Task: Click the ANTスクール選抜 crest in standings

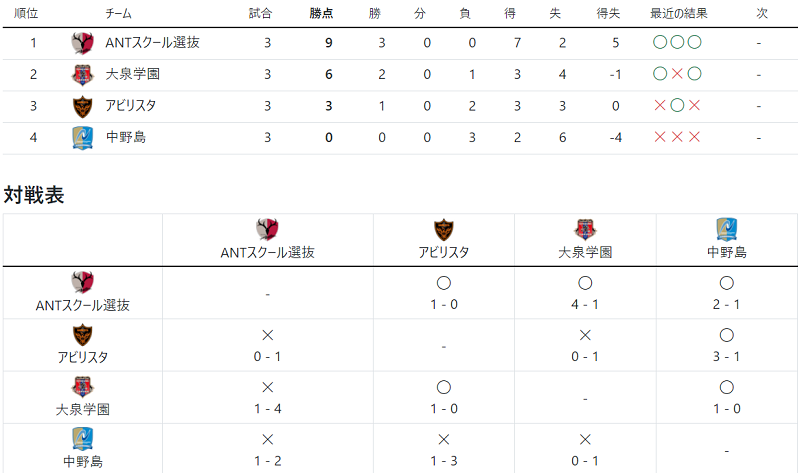Action: point(82,43)
